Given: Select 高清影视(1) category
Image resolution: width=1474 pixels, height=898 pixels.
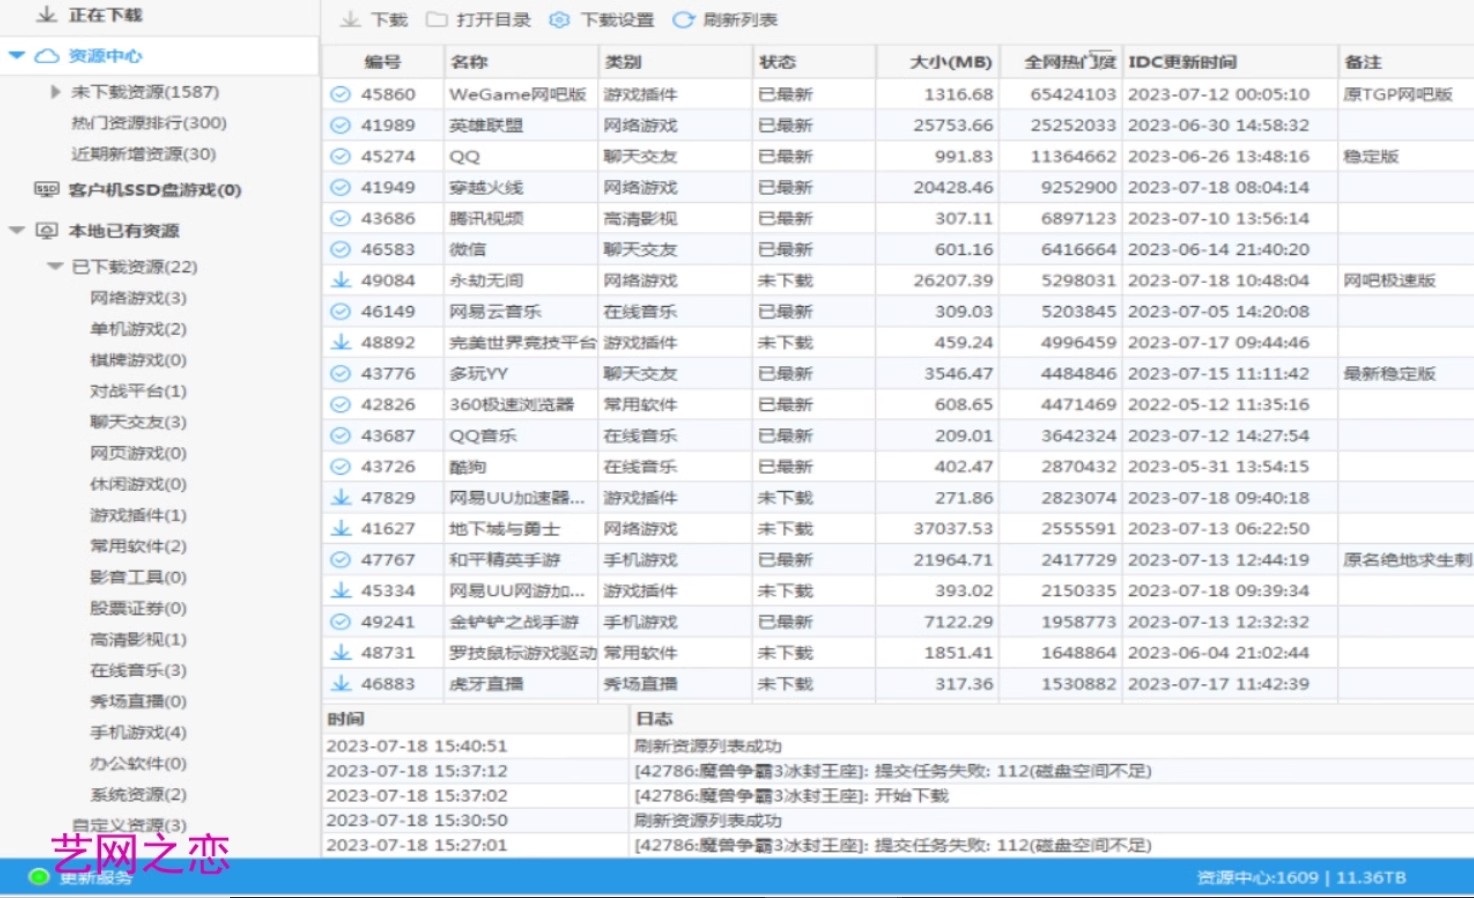Looking at the screenshot, I should click(x=138, y=639).
